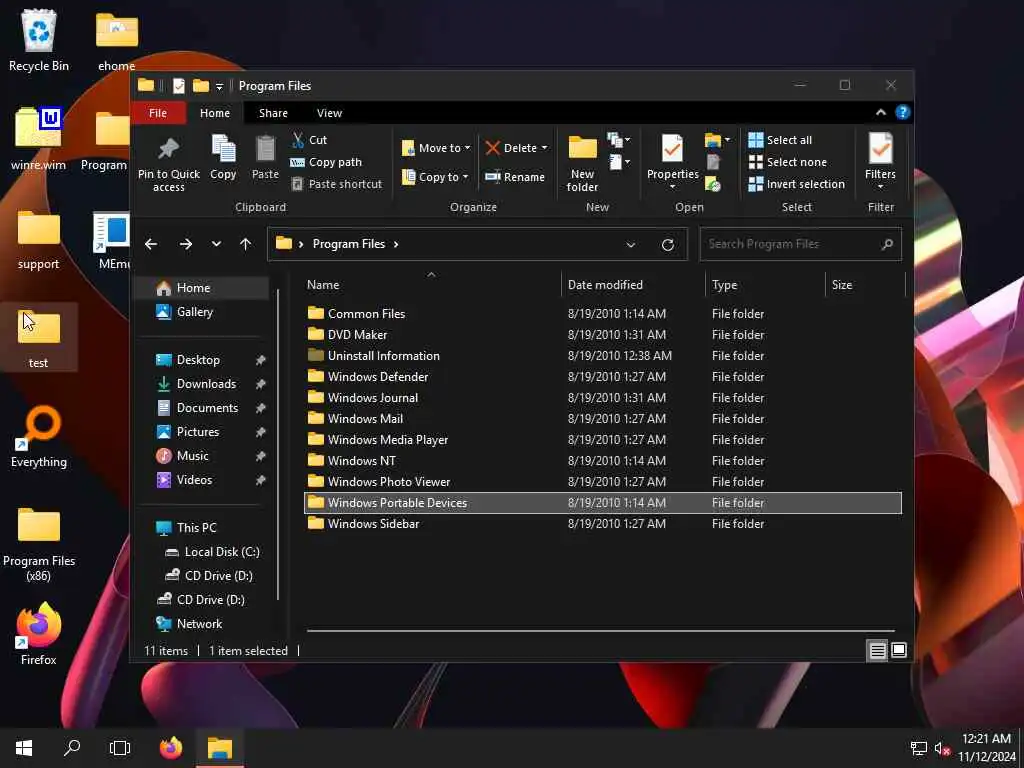Refresh the Program Files folder view
The height and width of the screenshot is (768, 1024).
click(667, 245)
